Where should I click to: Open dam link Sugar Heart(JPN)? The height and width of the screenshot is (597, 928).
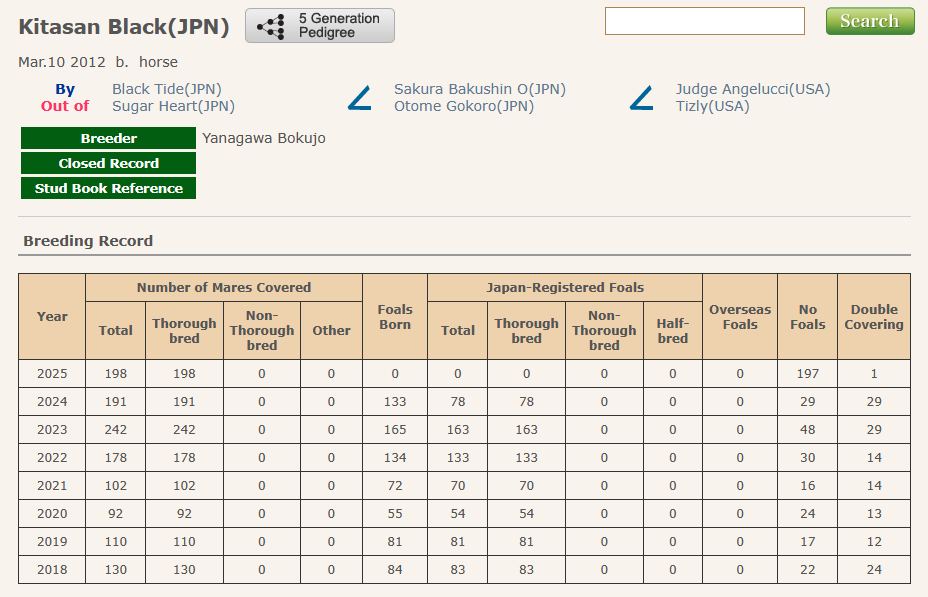[173, 106]
